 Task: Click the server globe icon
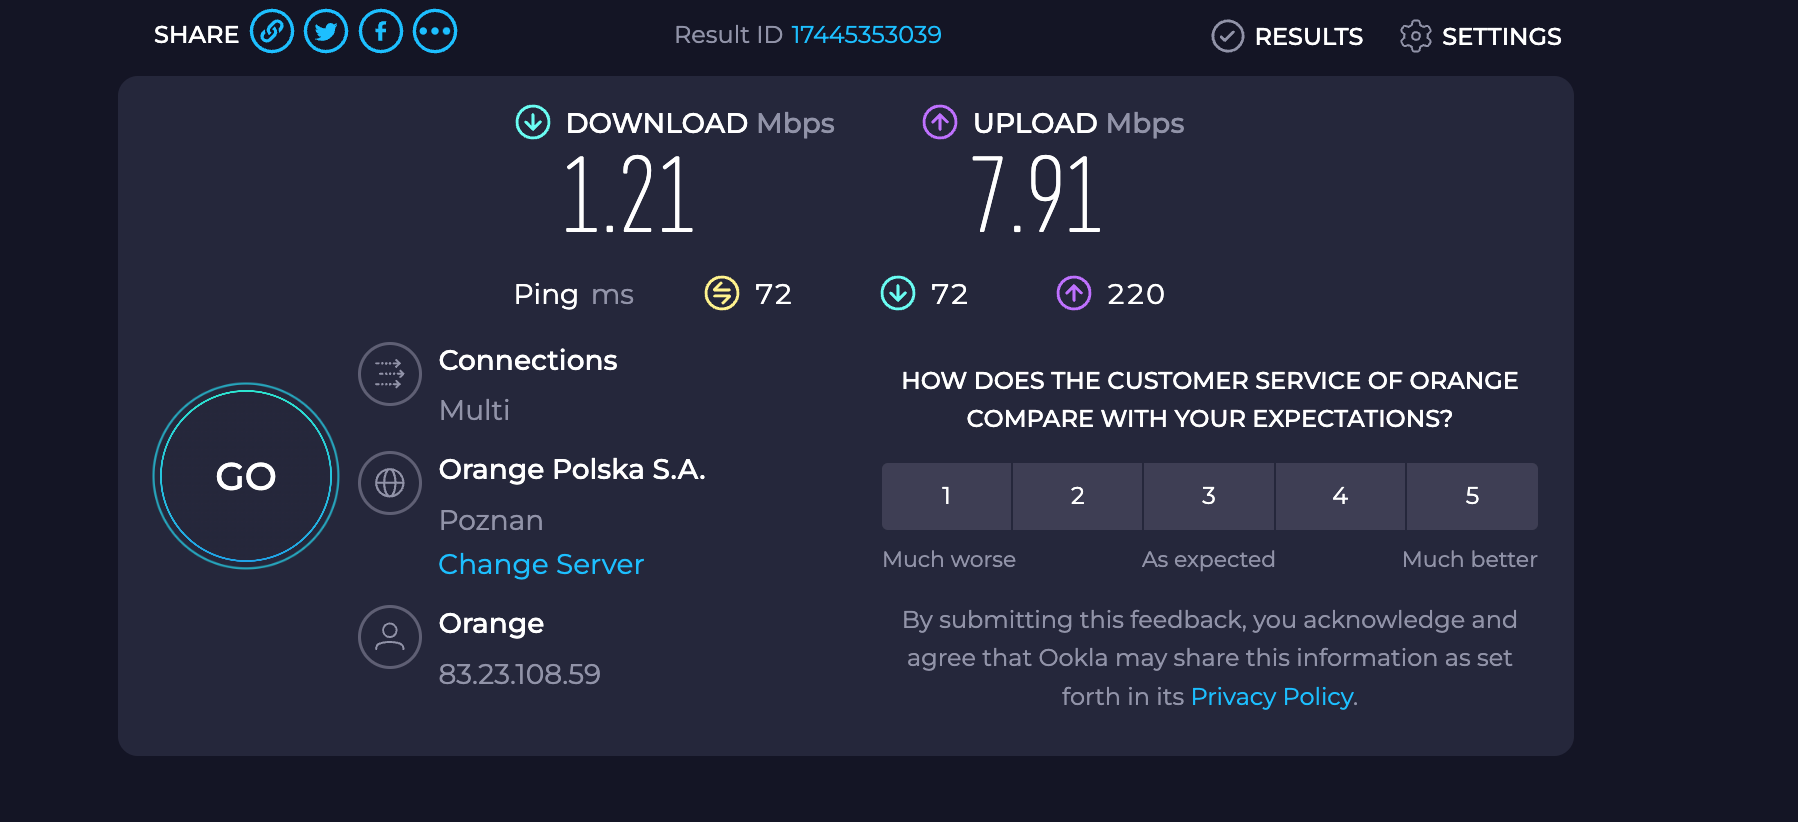click(390, 483)
